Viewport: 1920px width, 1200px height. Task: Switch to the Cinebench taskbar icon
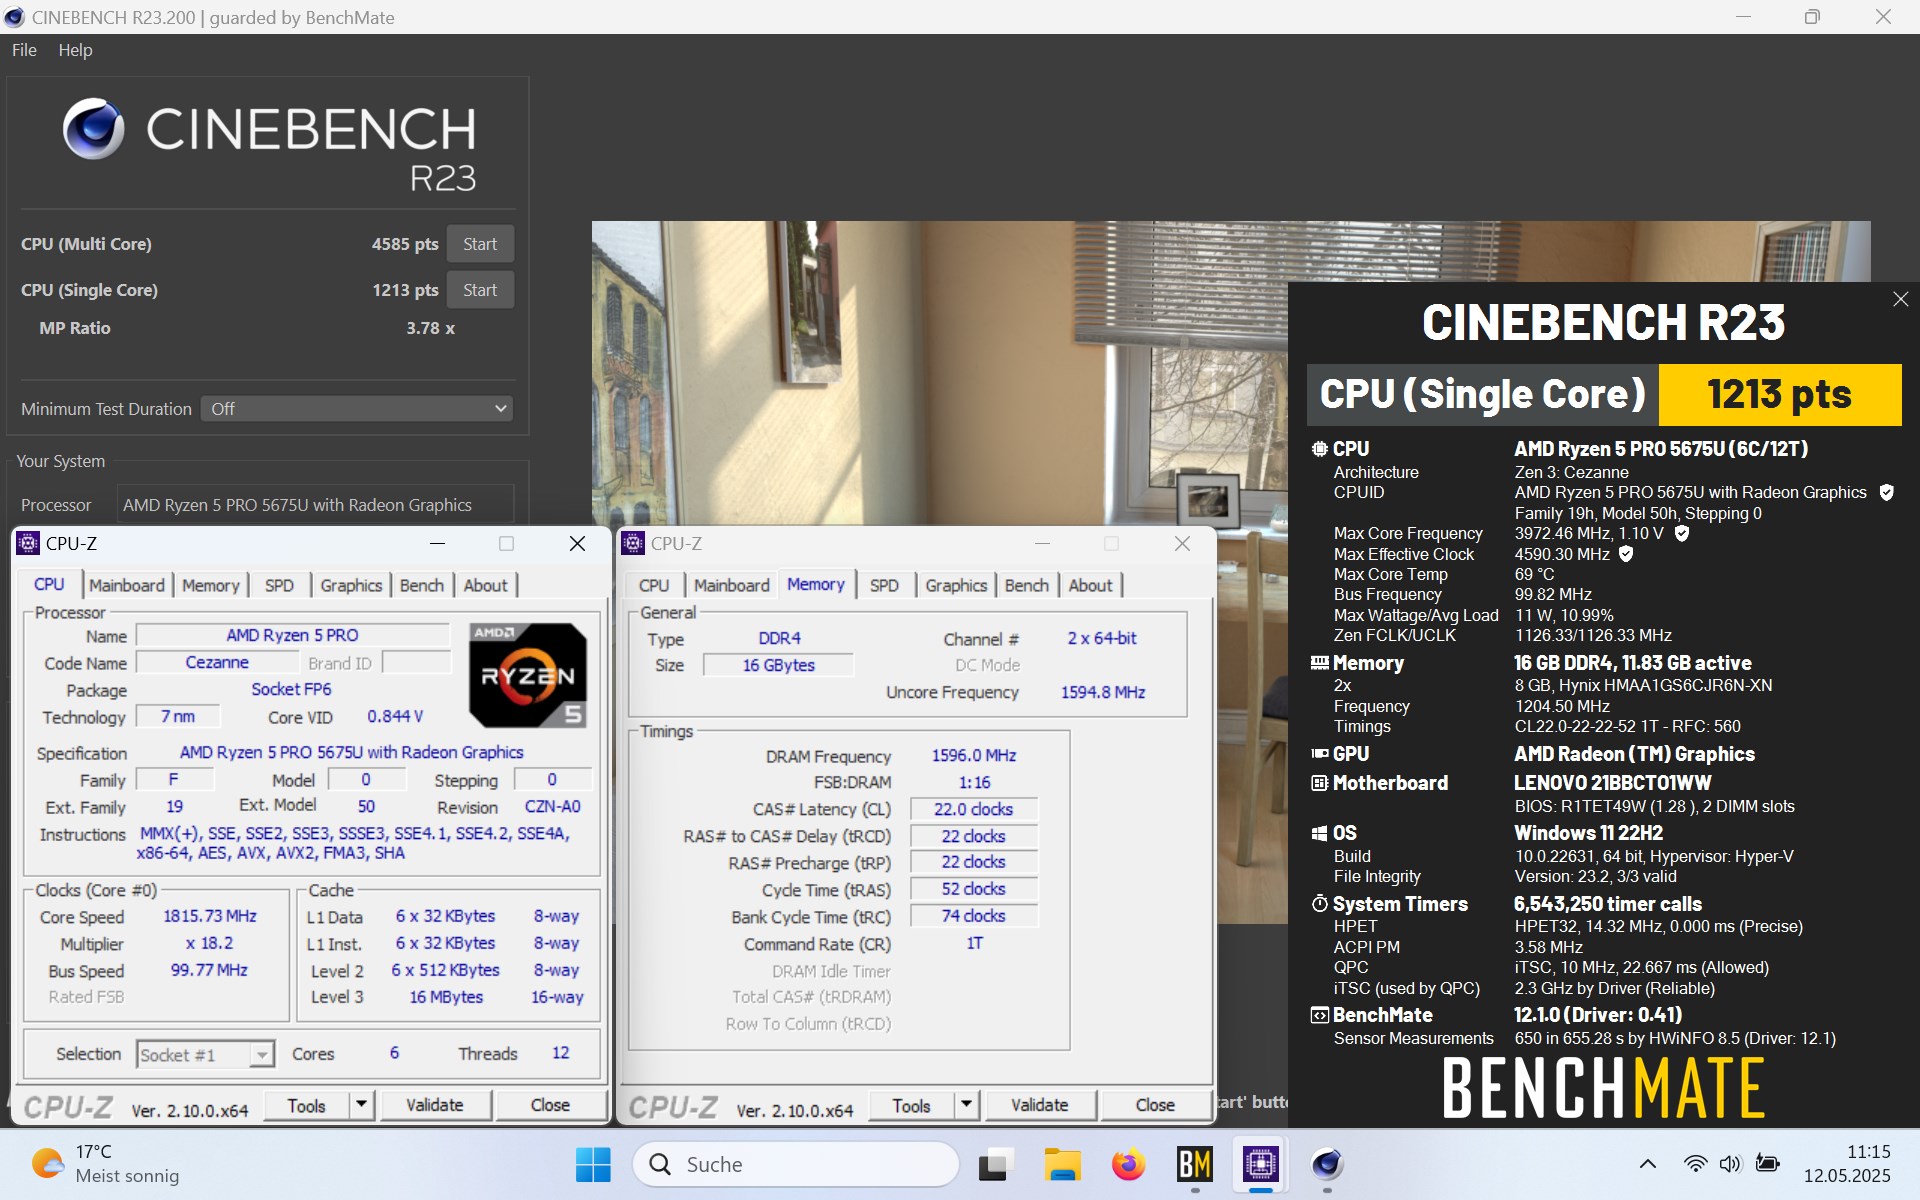[x=1327, y=1164]
